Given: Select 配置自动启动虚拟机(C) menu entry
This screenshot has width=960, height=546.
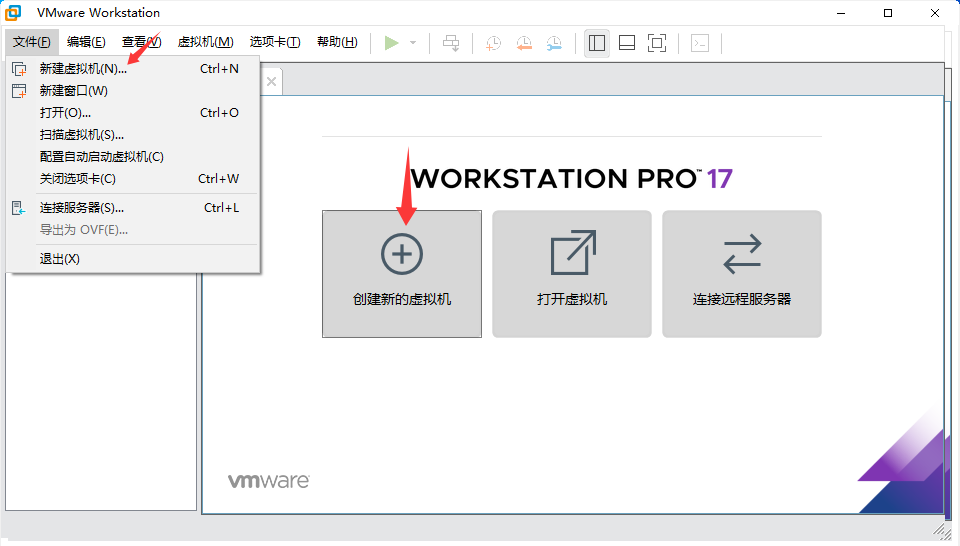Looking at the screenshot, I should point(132,157).
